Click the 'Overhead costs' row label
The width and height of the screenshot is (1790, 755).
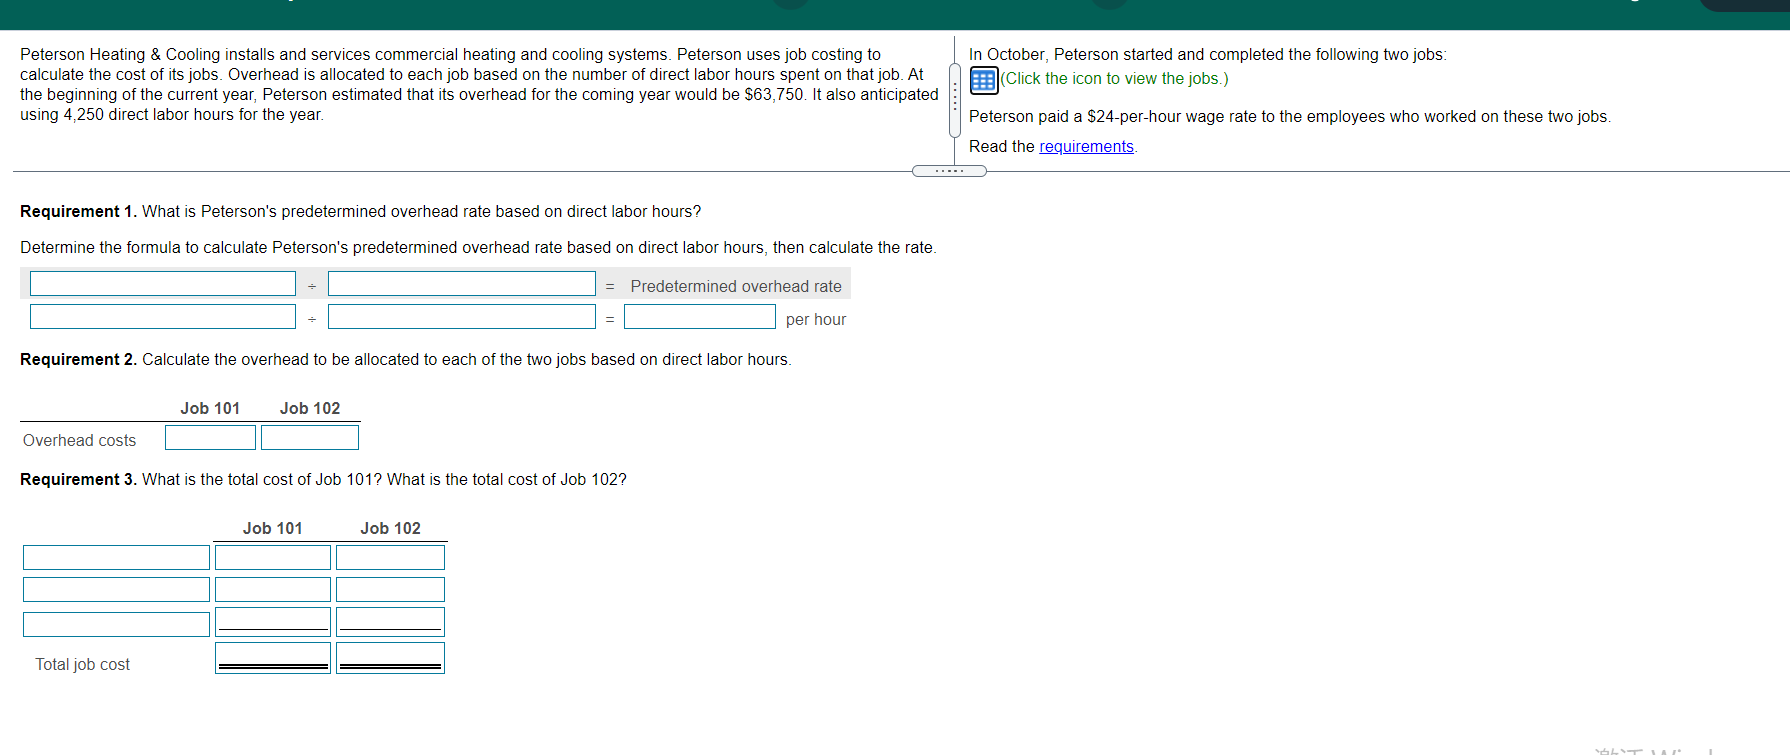pos(79,441)
